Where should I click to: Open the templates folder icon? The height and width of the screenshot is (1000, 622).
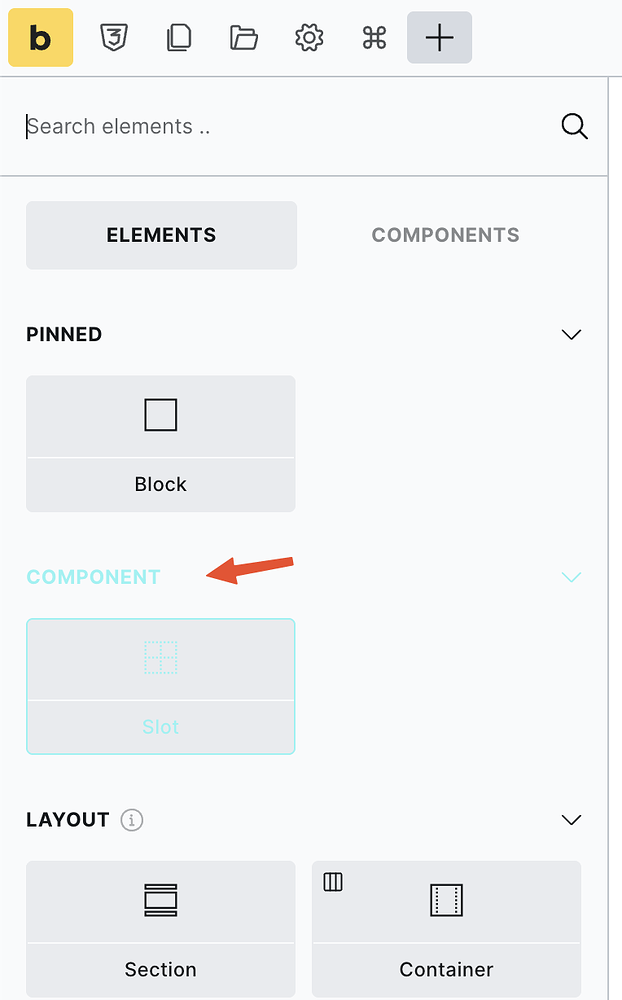pos(244,37)
